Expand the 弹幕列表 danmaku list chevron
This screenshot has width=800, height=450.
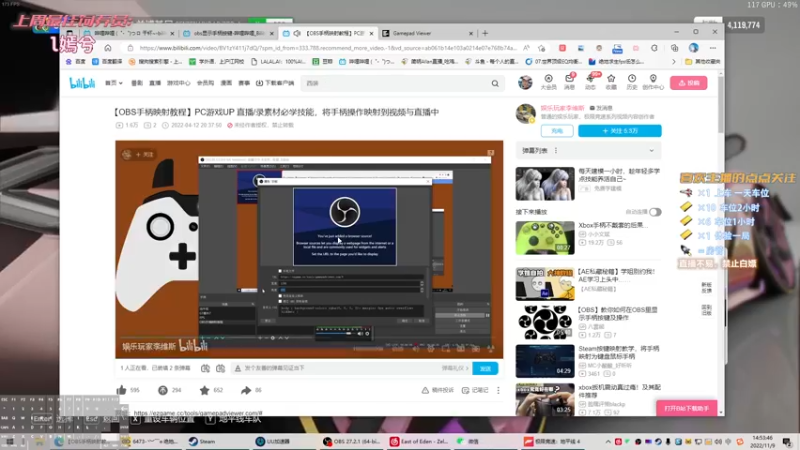[x=652, y=151]
